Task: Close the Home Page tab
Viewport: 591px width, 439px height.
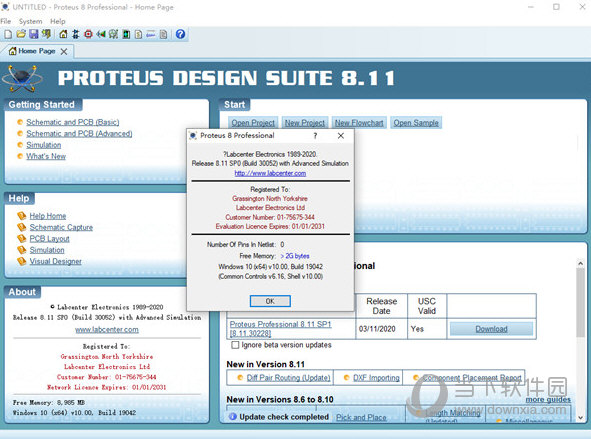Action: 64,52
